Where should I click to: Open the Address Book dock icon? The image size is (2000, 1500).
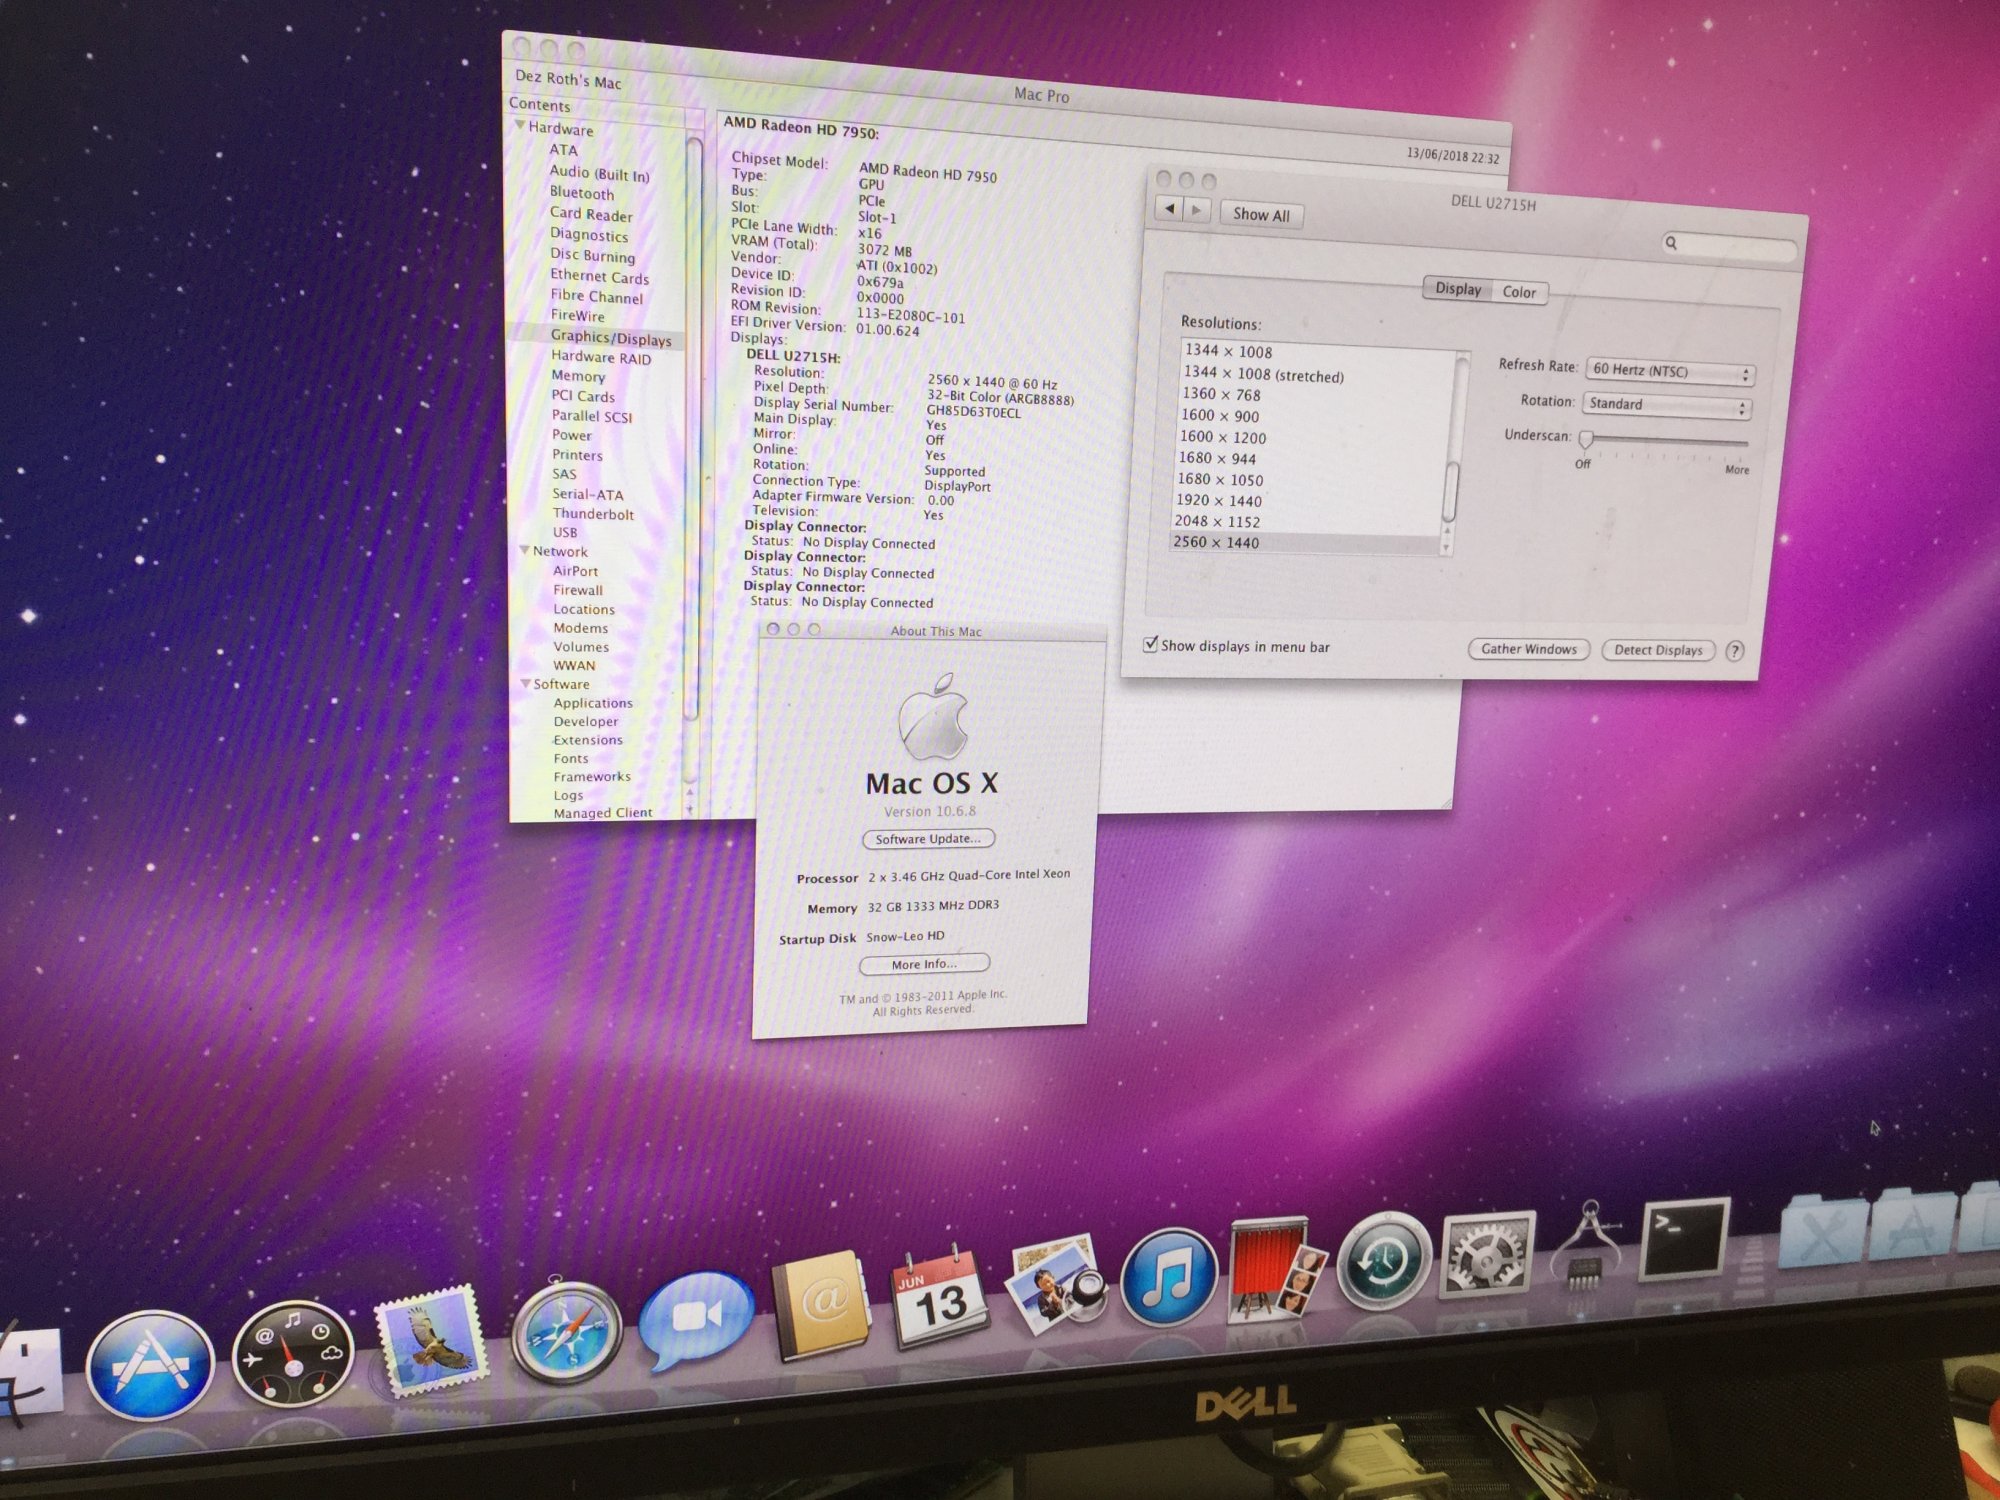coord(820,1305)
